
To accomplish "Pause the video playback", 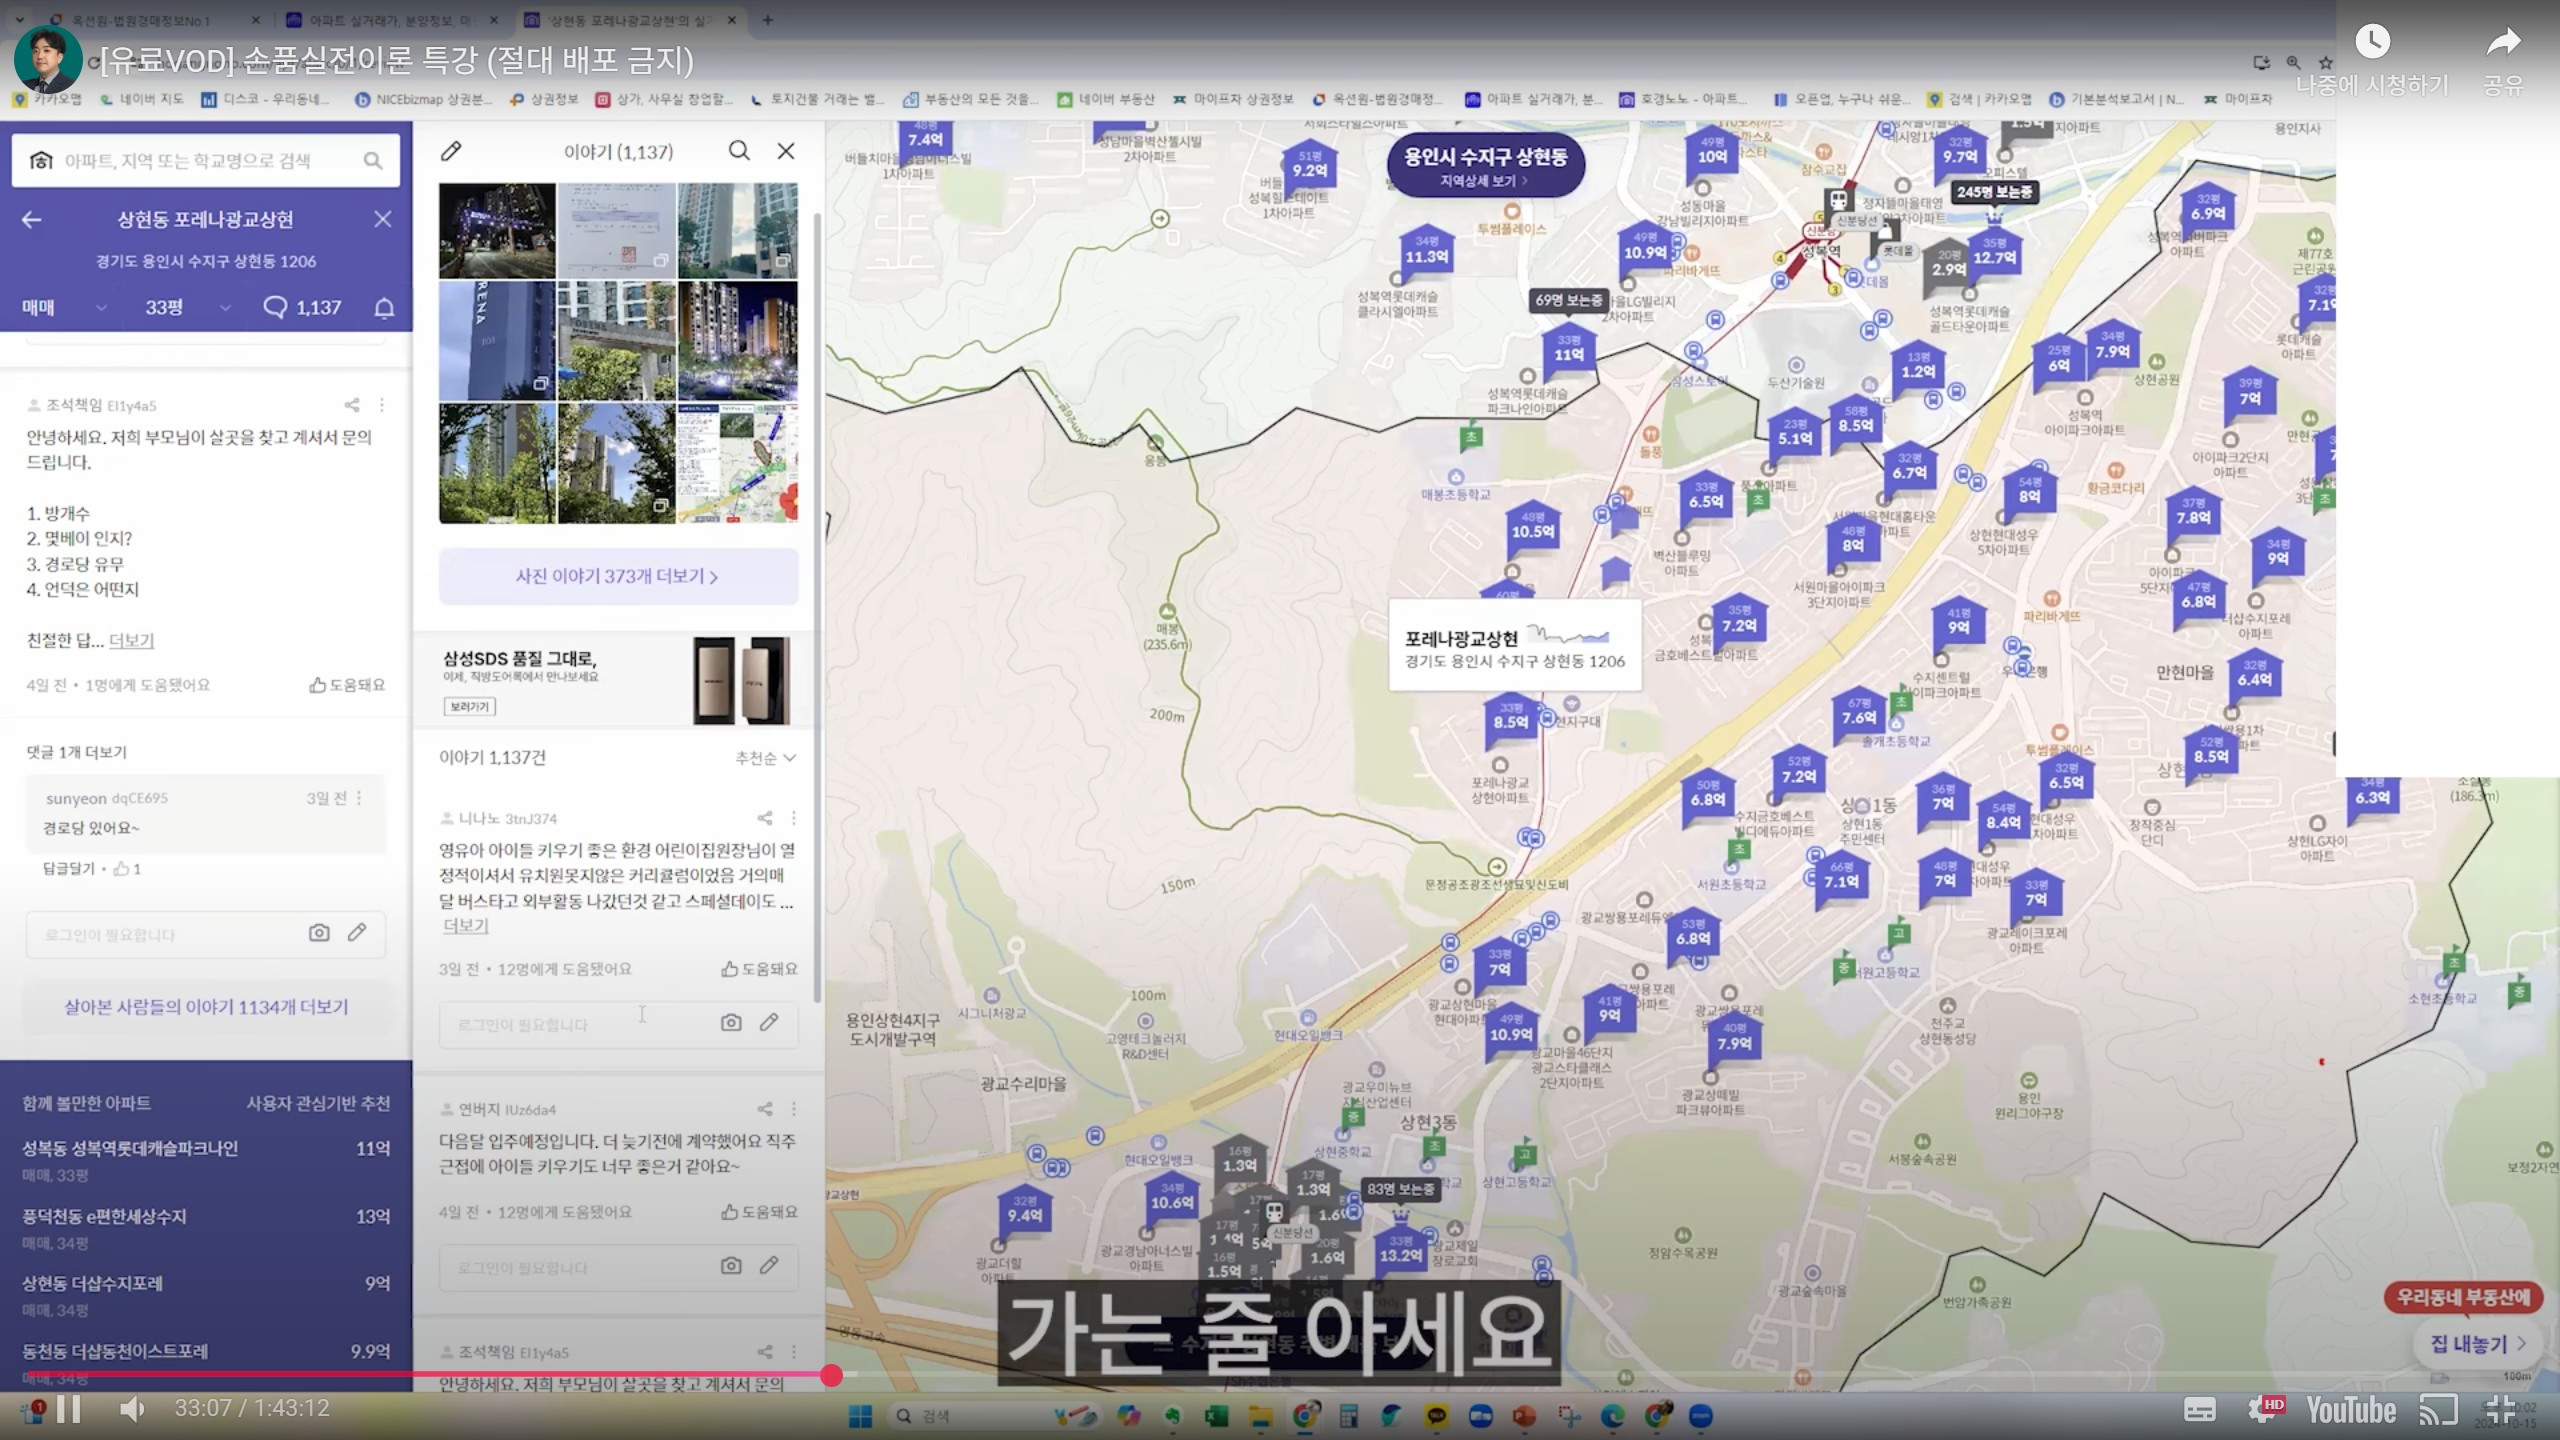I will (x=69, y=1409).
